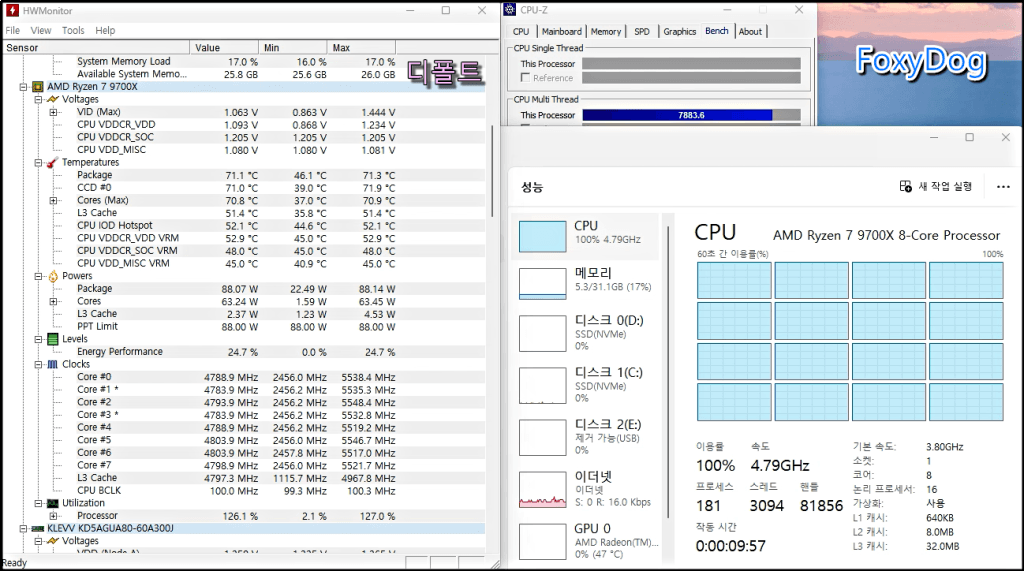The image size is (1024, 571).
Task: Click the new task run icon in Task Manager
Action: tap(905, 186)
